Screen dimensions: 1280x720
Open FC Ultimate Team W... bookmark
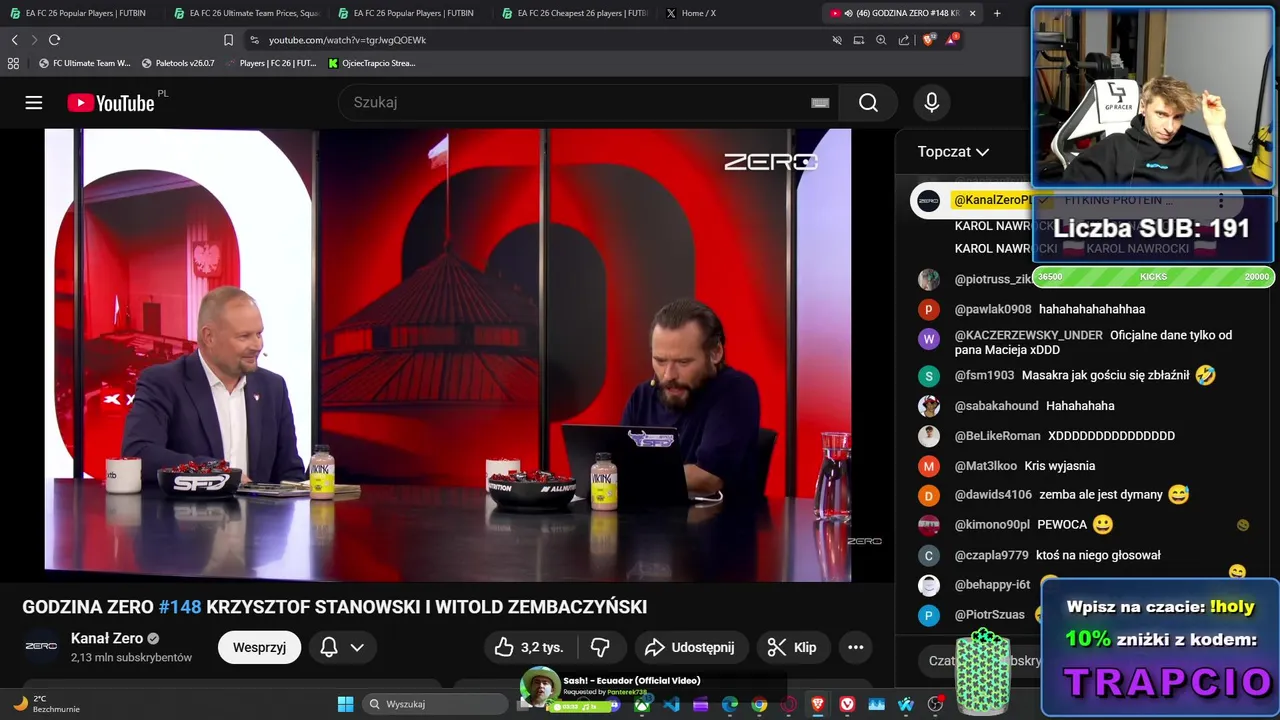point(85,63)
